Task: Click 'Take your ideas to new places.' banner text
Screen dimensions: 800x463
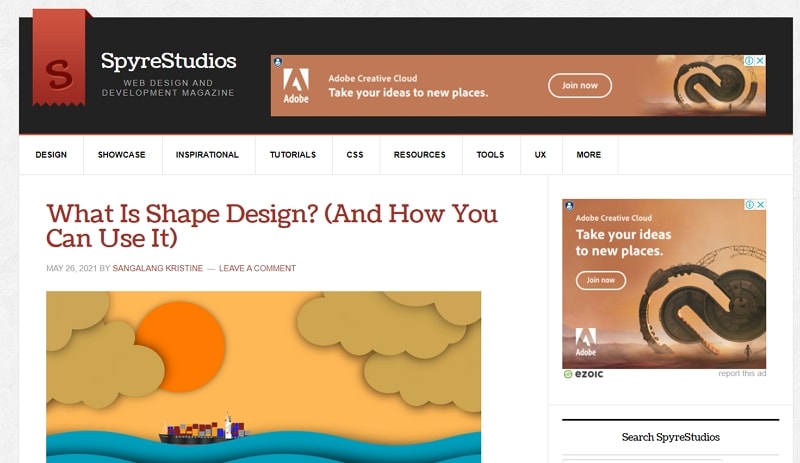Action: tap(408, 93)
